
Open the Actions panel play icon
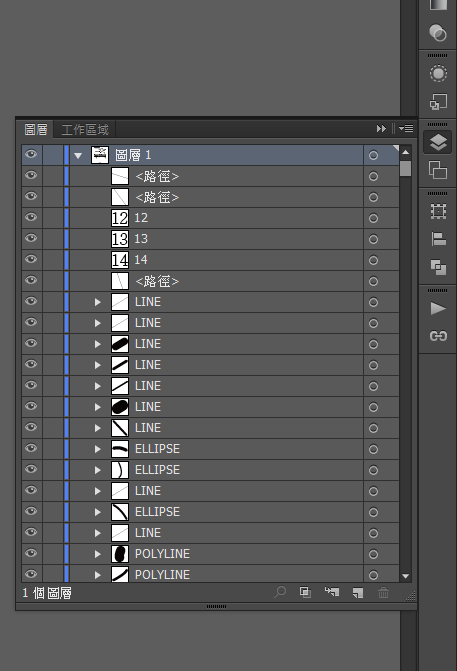click(438, 309)
